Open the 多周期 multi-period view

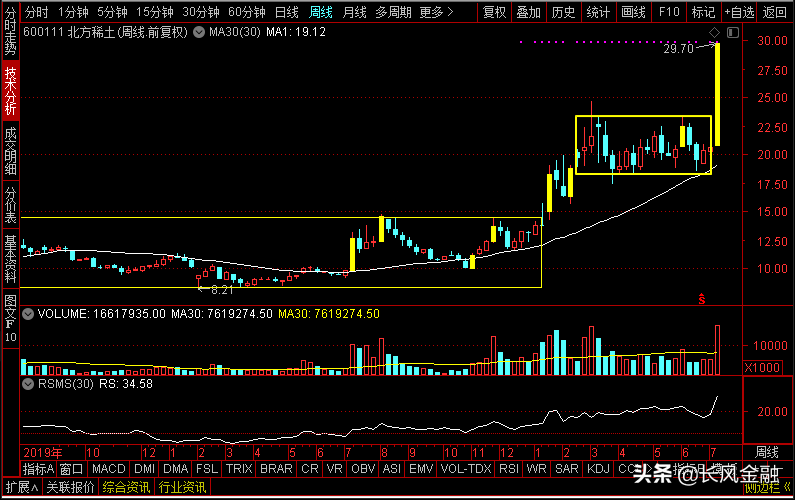coord(393,12)
